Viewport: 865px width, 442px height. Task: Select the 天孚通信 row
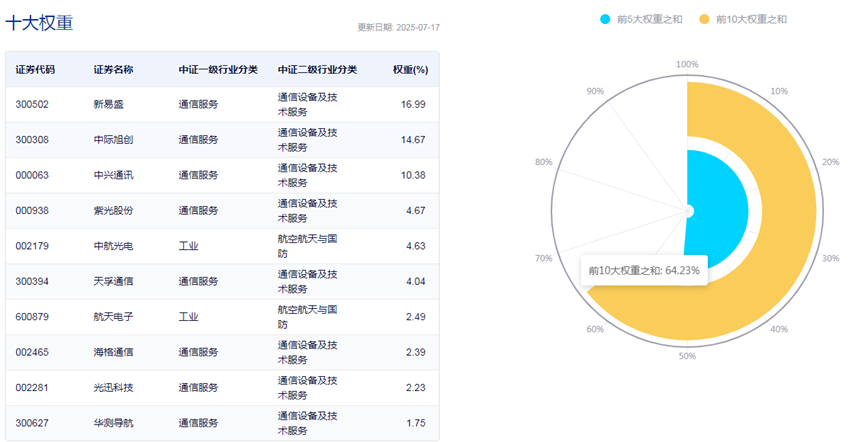tap(222, 281)
